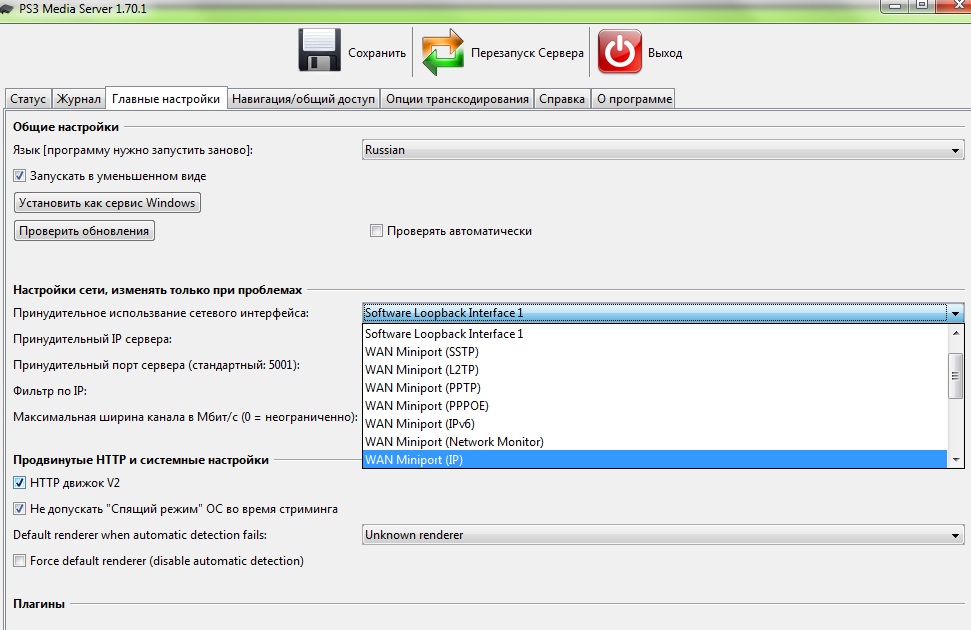Select WAN Miniport (IPv6) entry
Screen dimensions: 971x630
coord(655,424)
